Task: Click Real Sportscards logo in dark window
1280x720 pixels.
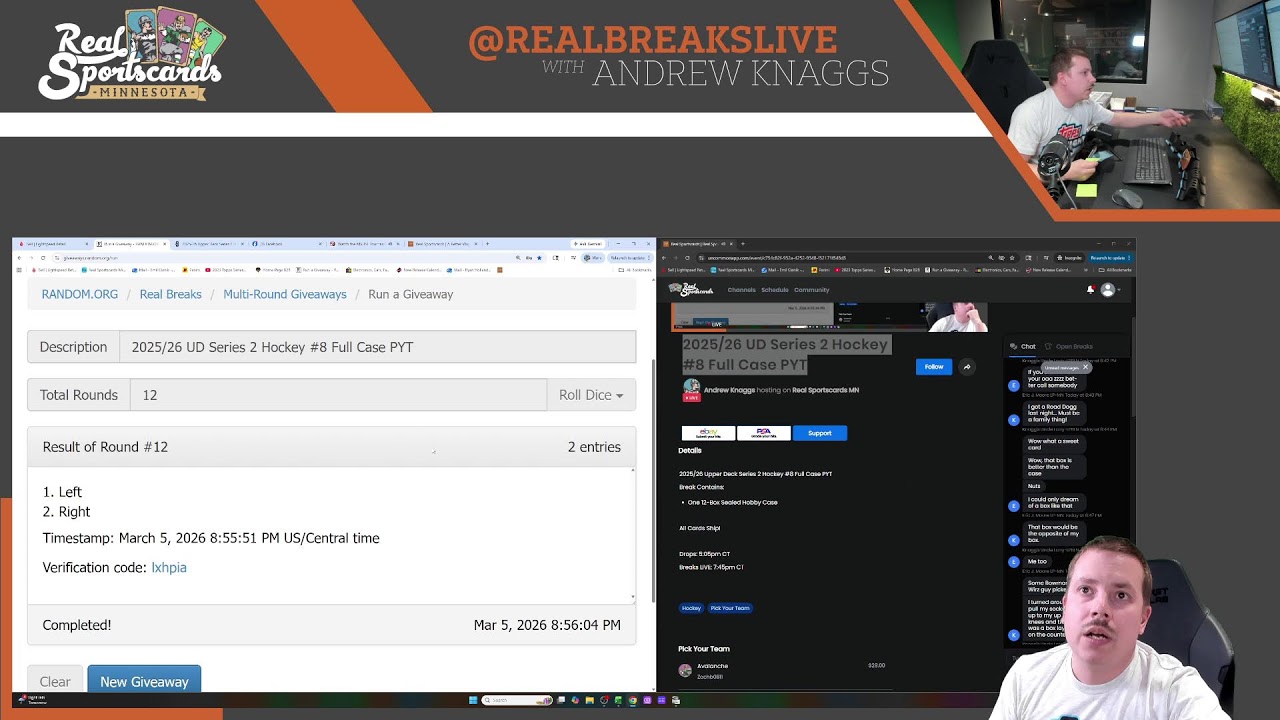Action: coord(691,290)
